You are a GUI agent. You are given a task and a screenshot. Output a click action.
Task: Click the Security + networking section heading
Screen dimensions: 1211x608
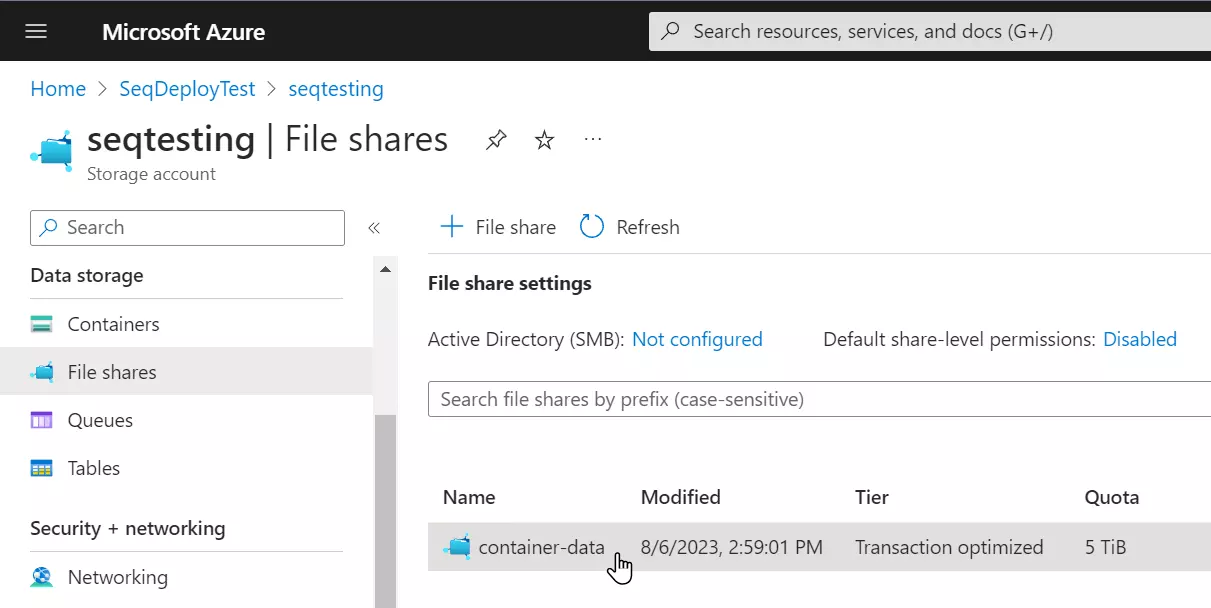click(128, 528)
